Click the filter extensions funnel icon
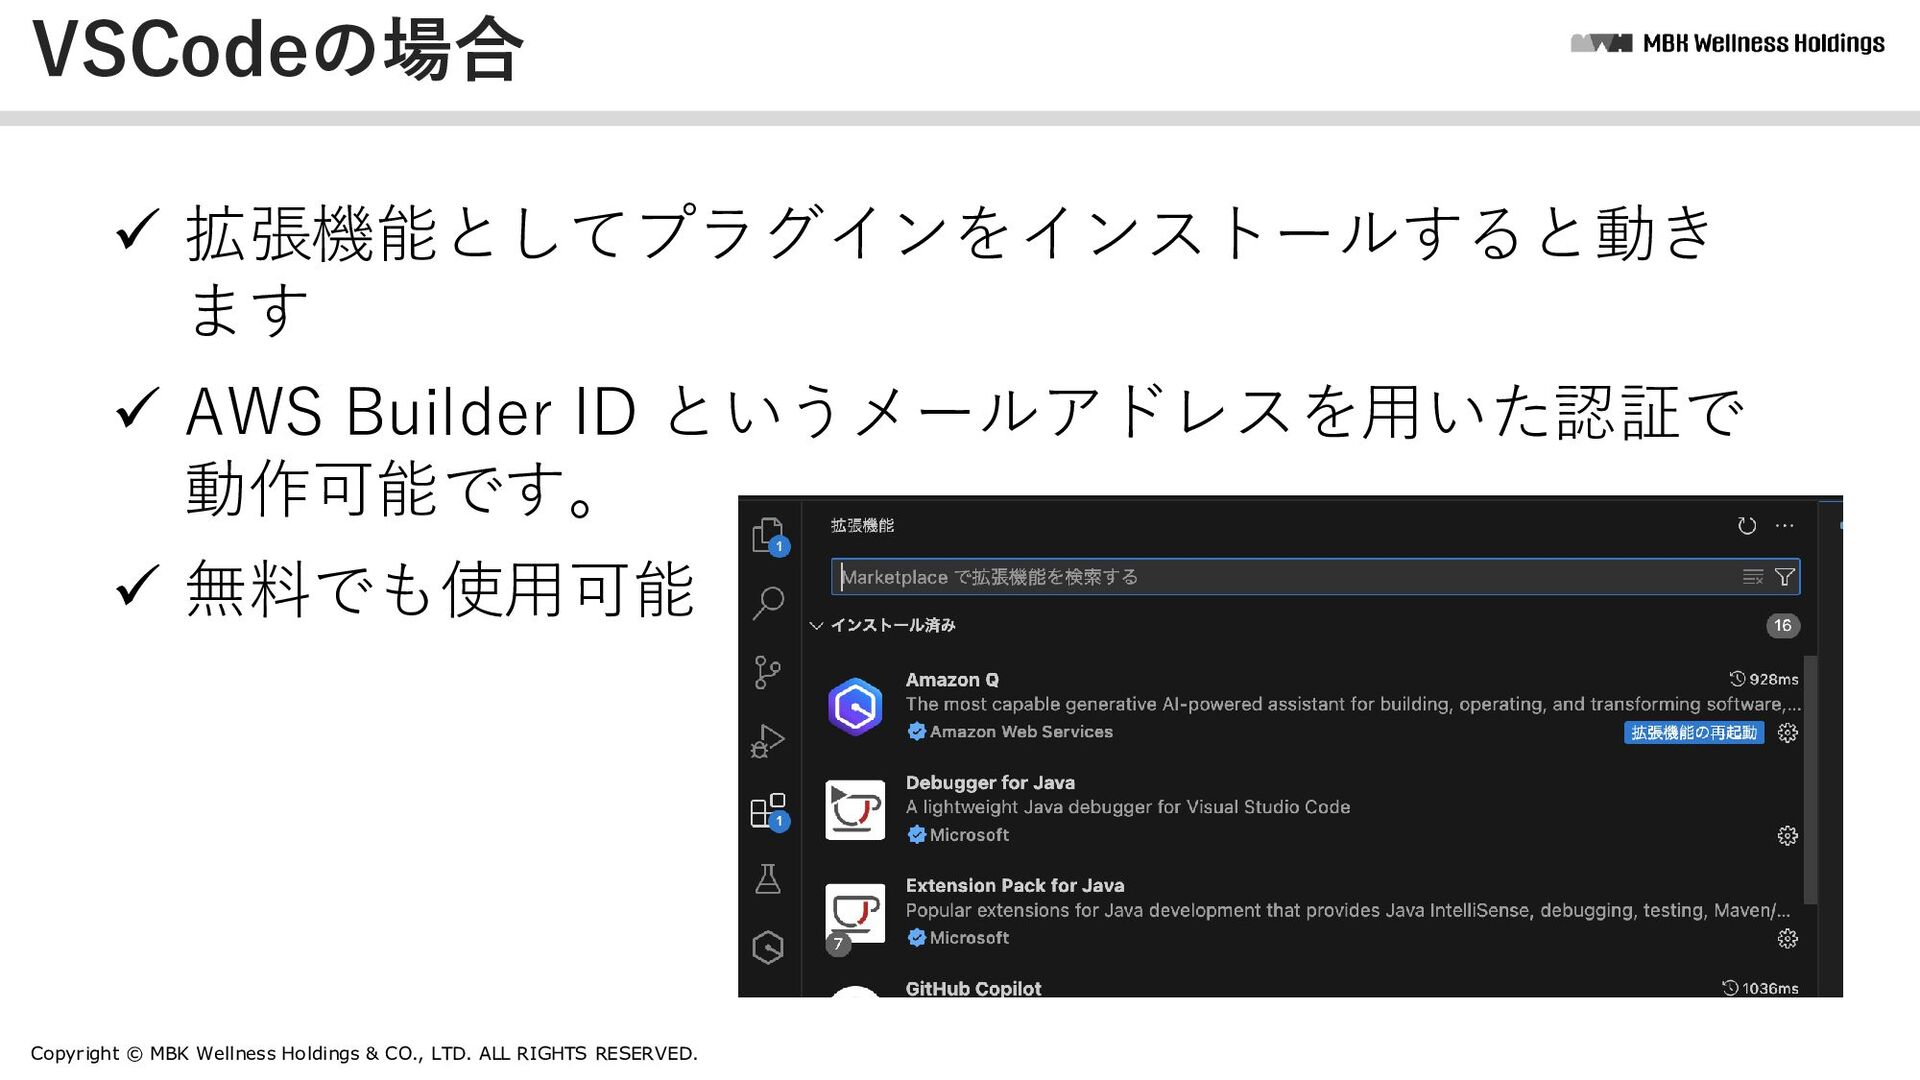 (1784, 577)
